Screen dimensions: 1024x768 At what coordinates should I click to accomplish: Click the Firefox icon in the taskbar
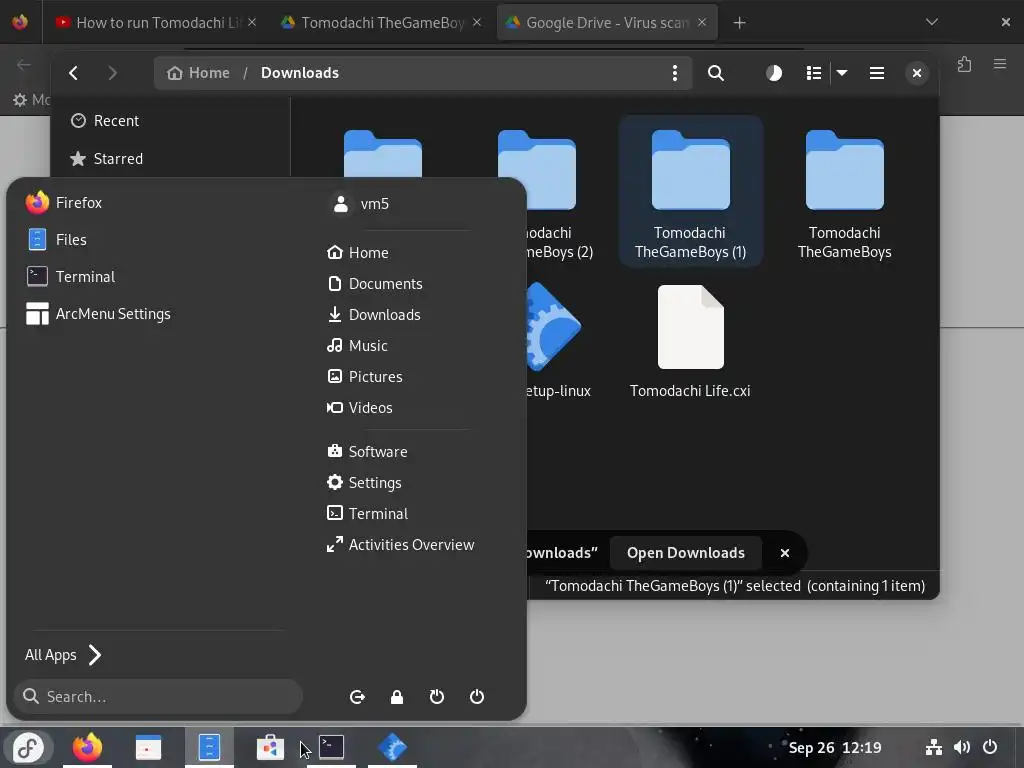88,748
